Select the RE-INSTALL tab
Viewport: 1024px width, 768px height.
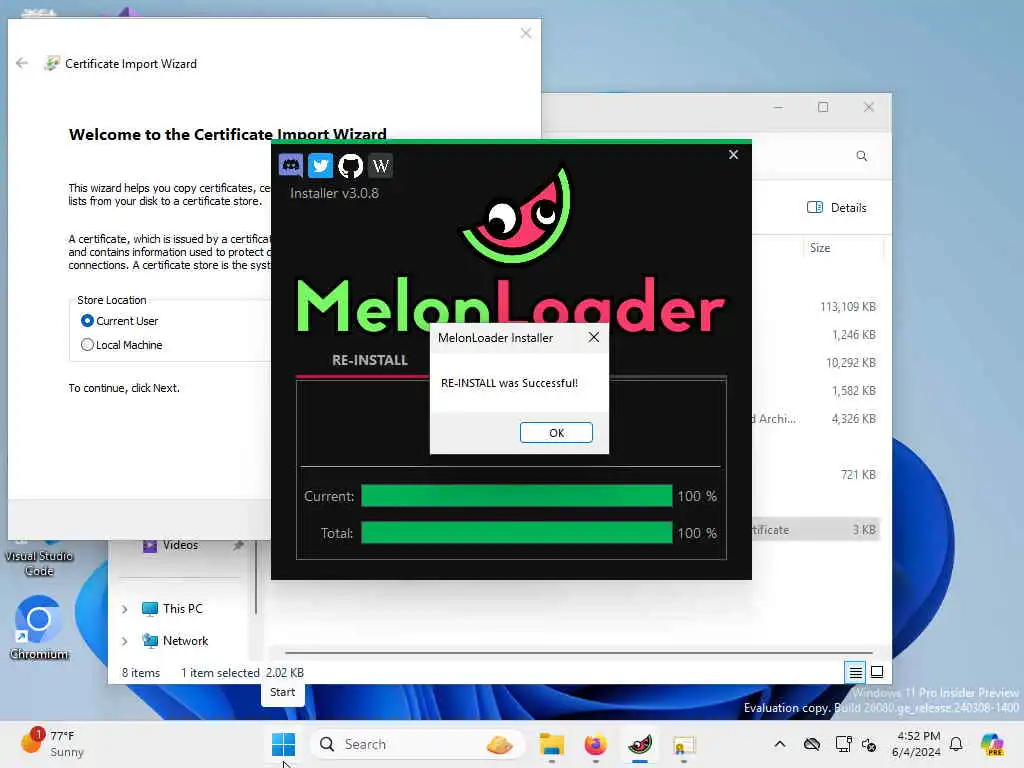click(370, 360)
